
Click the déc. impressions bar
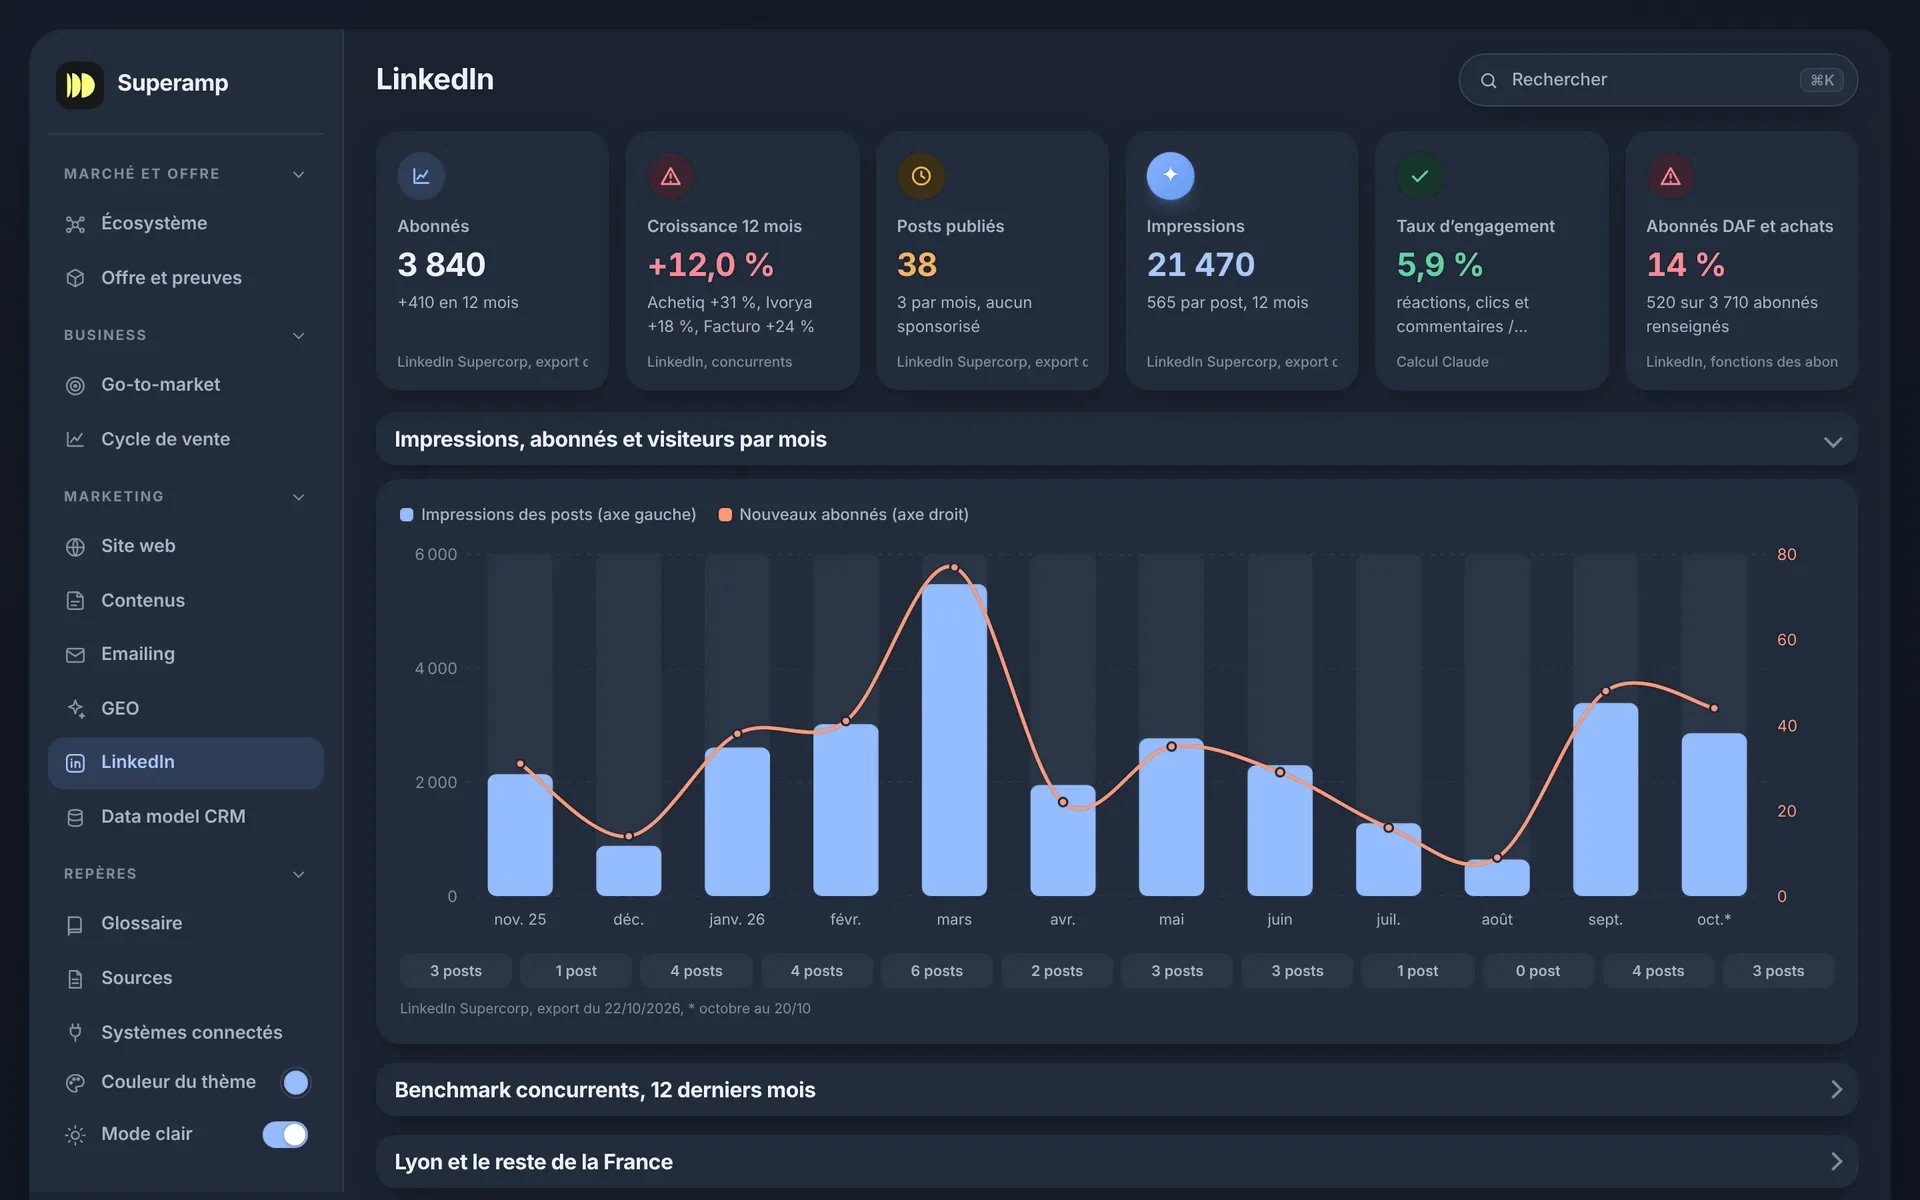pyautogui.click(x=628, y=871)
